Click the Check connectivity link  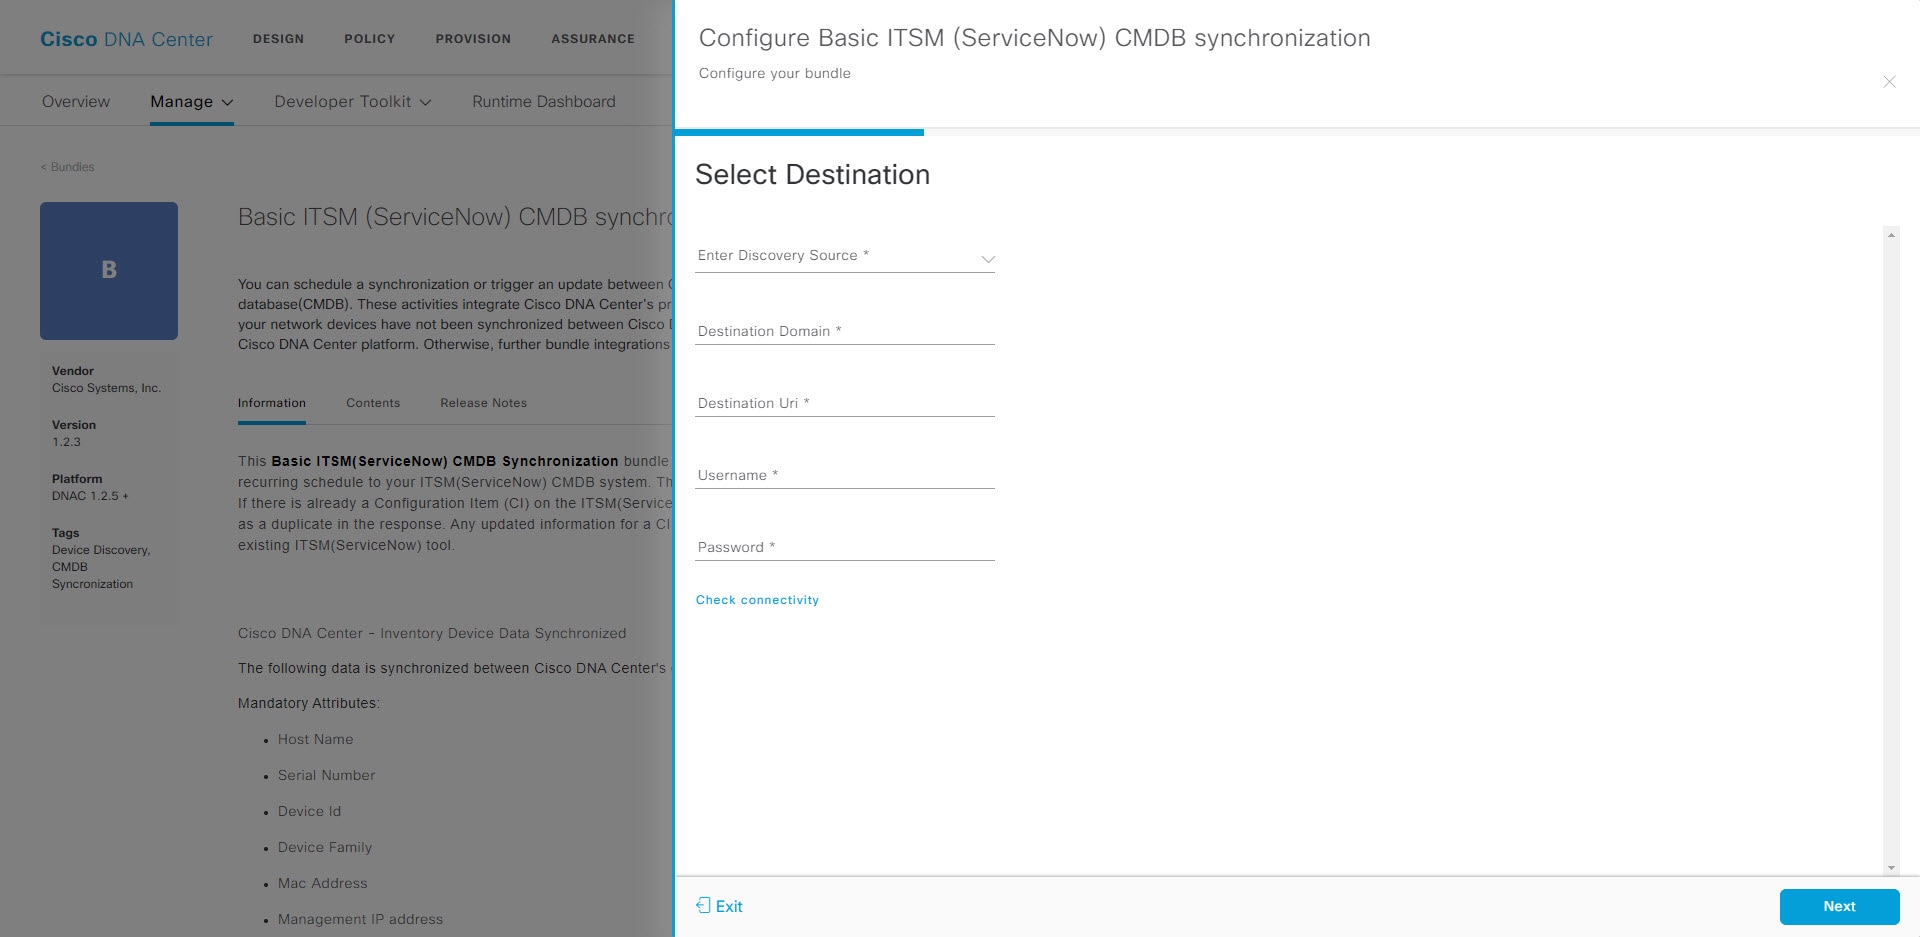757,600
